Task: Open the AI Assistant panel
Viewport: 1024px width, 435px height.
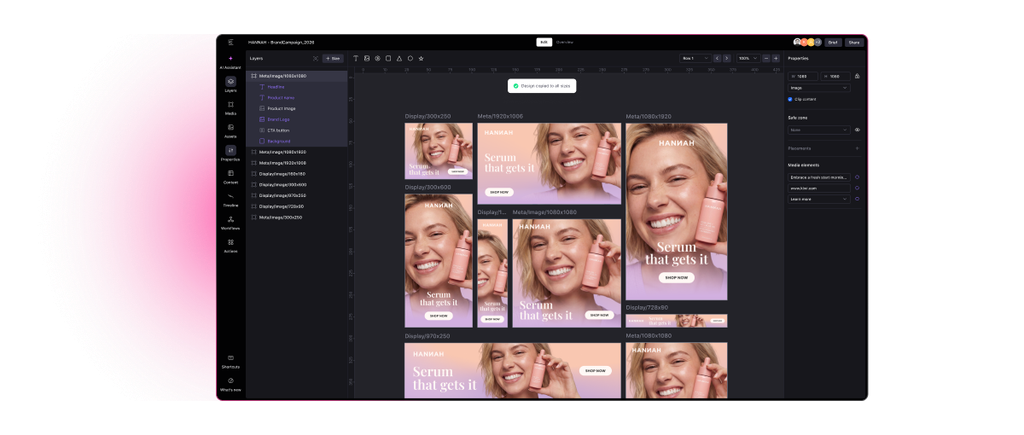Action: [x=231, y=61]
